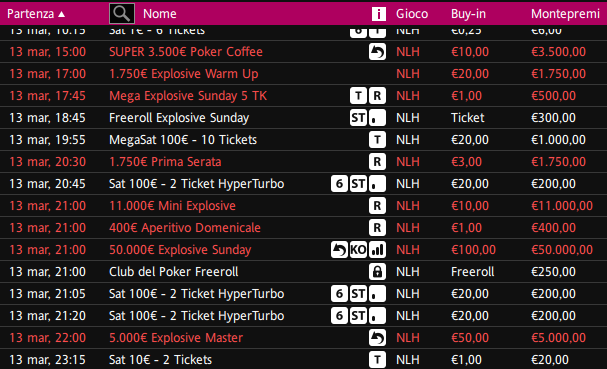Screen dimensions: 607x369
Task: Click the T icon on Sat 10€ - 2 Tickets
Action: (377, 360)
